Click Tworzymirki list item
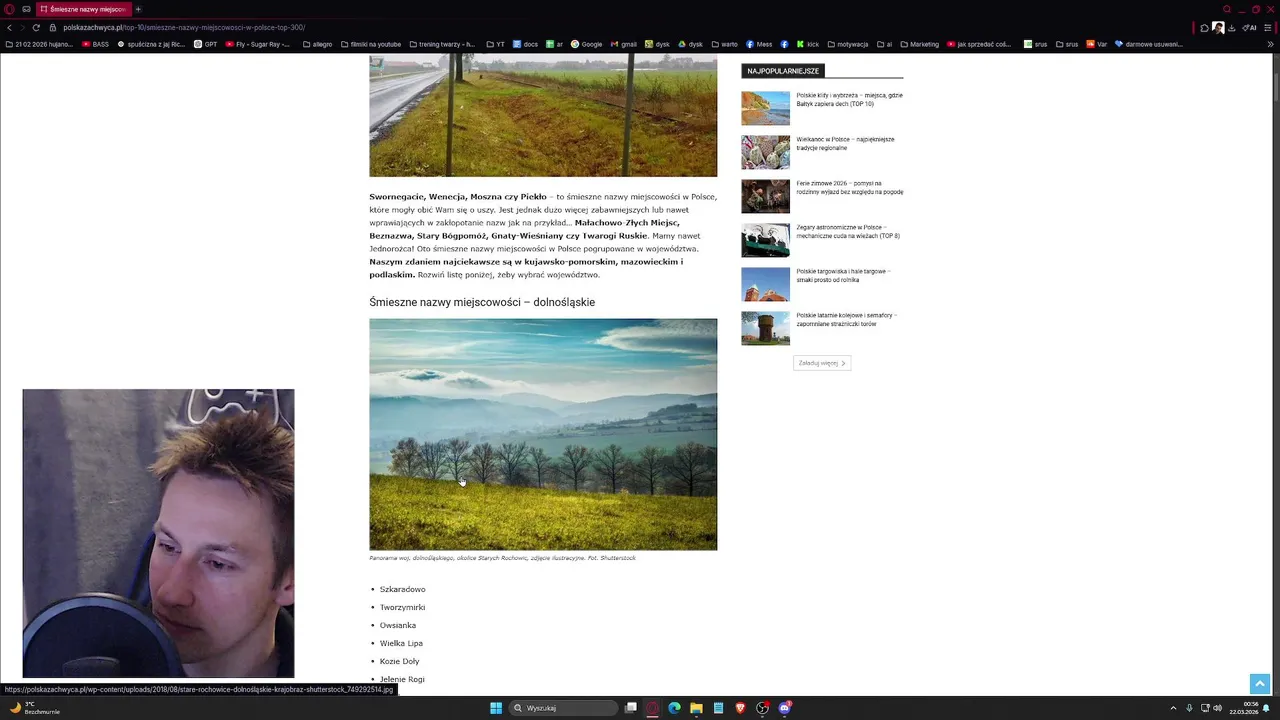The width and height of the screenshot is (1280, 720). [402, 607]
